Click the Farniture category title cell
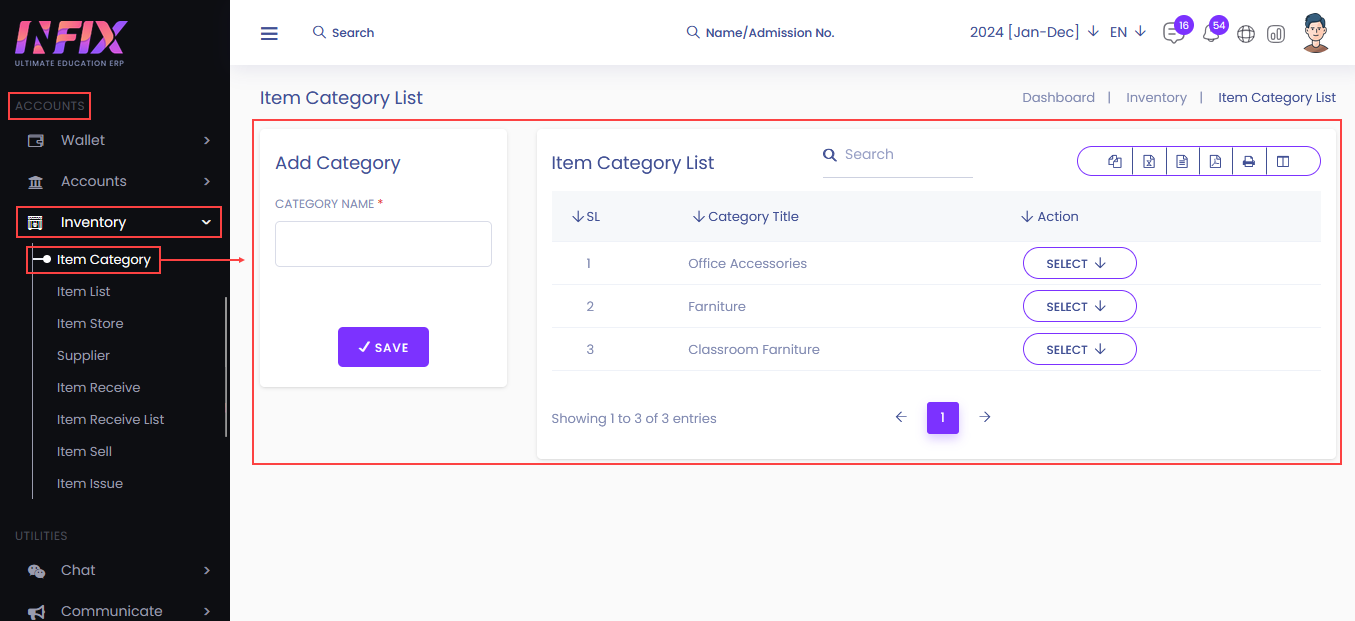The height and width of the screenshot is (621, 1355). click(x=717, y=307)
